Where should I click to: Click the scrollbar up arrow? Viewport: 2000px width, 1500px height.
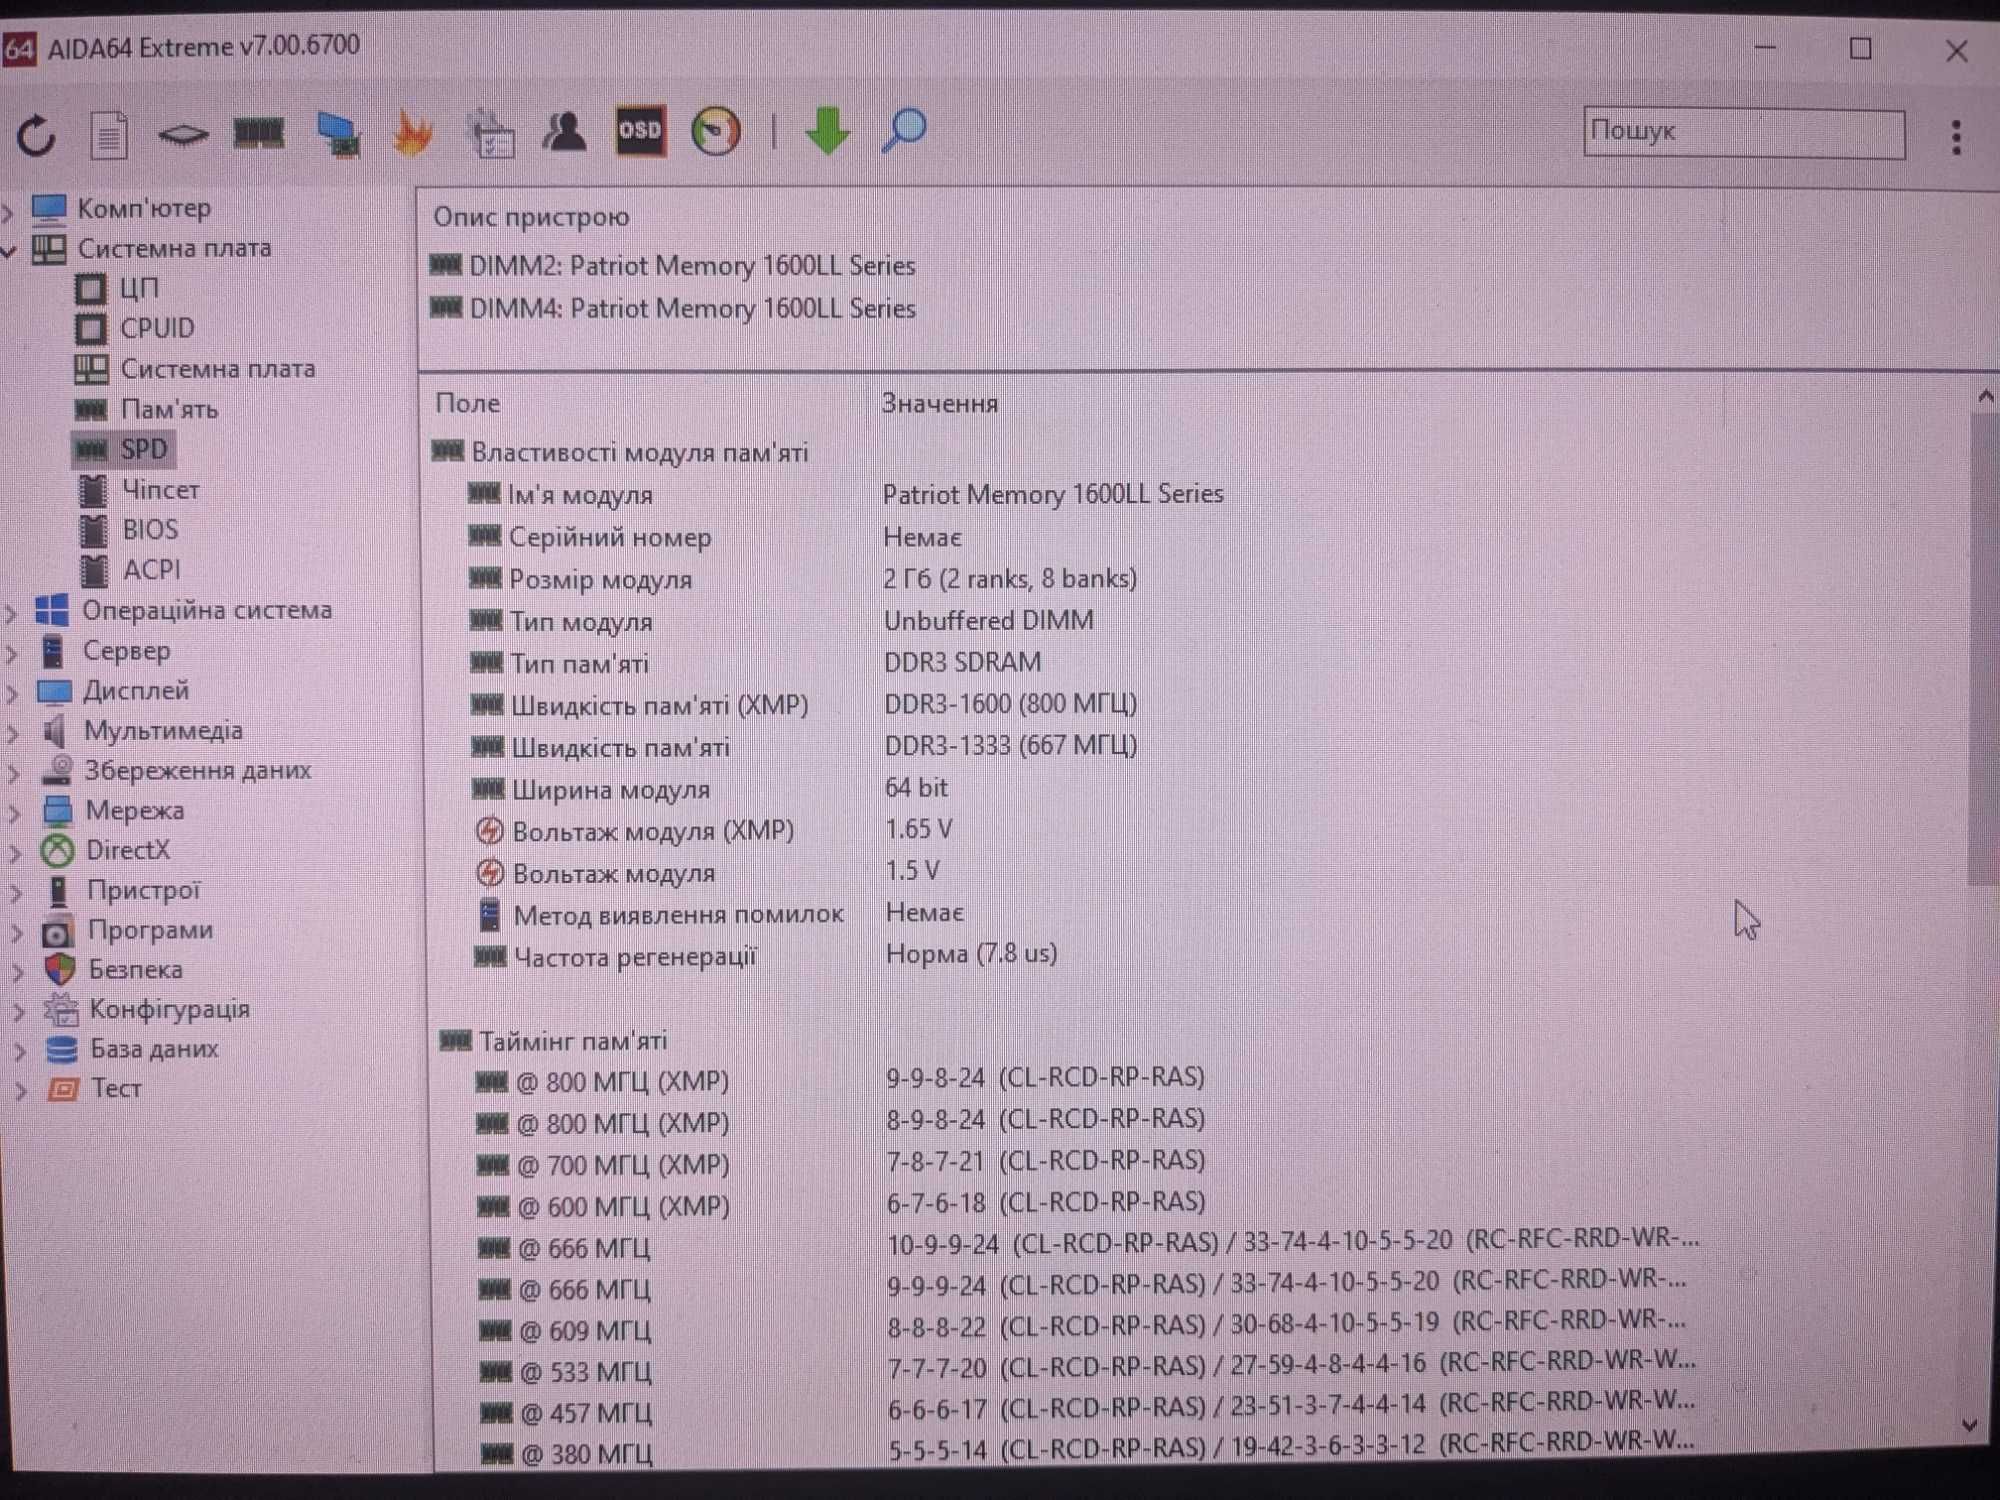(x=1984, y=397)
